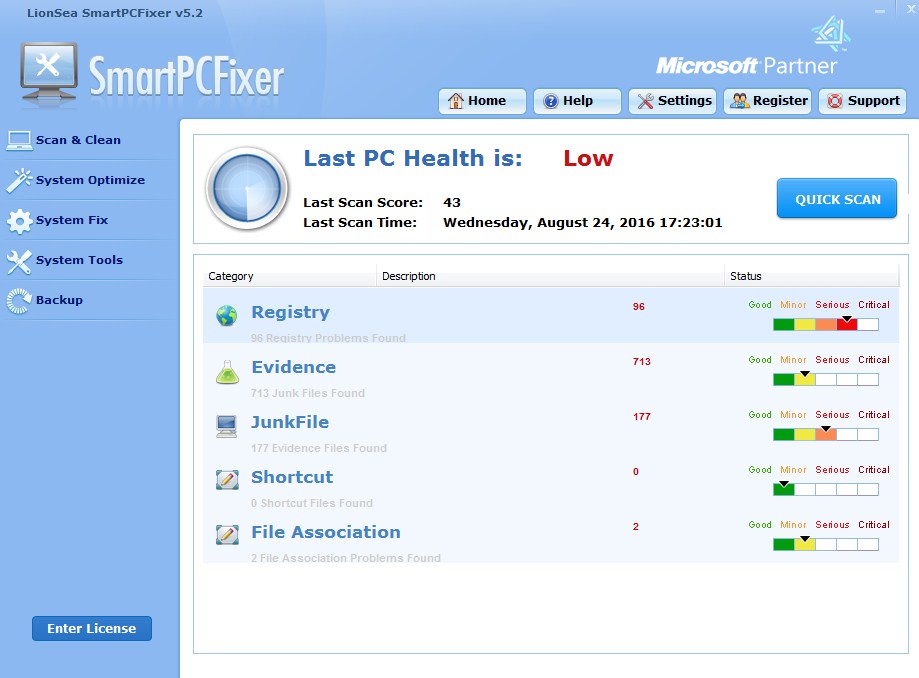Switch to the Backup section

(59, 299)
